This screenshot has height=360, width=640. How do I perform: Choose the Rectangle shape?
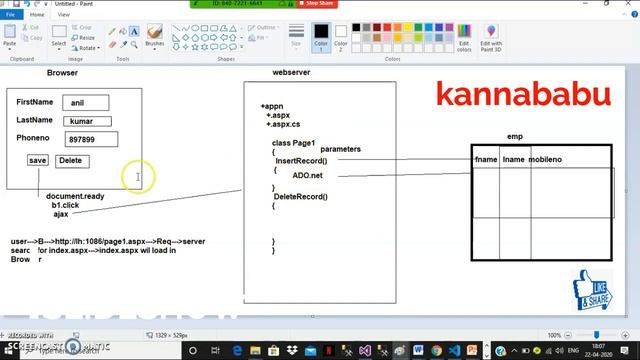[204, 28]
